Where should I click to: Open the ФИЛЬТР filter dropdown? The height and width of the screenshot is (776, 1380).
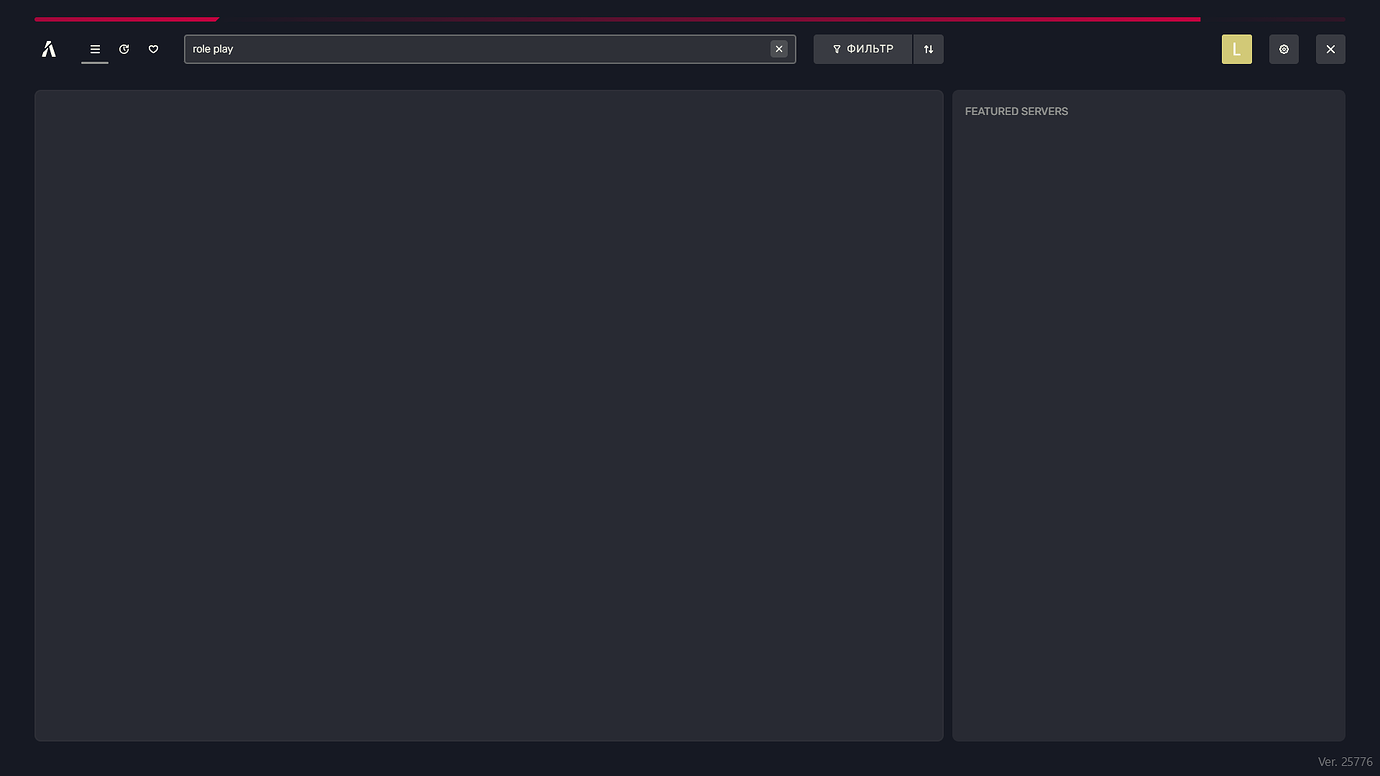[x=863, y=49]
